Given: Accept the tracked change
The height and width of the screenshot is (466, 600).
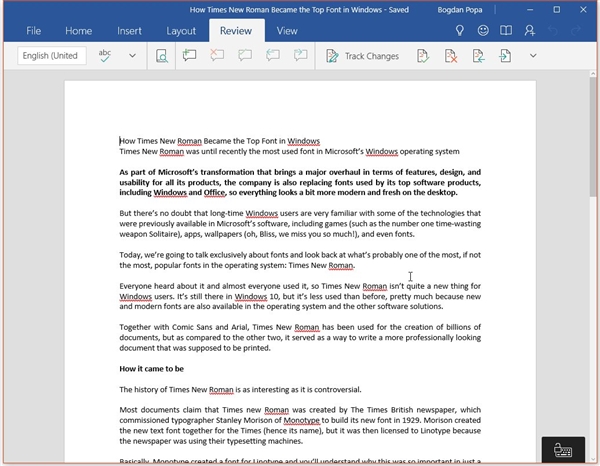Looking at the screenshot, I should (x=423, y=56).
